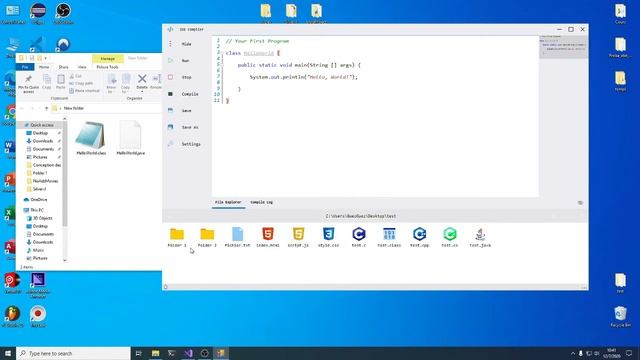The height and width of the screenshot is (360, 640).
Task: Select Music in the navigation pane
Action: 36,250
